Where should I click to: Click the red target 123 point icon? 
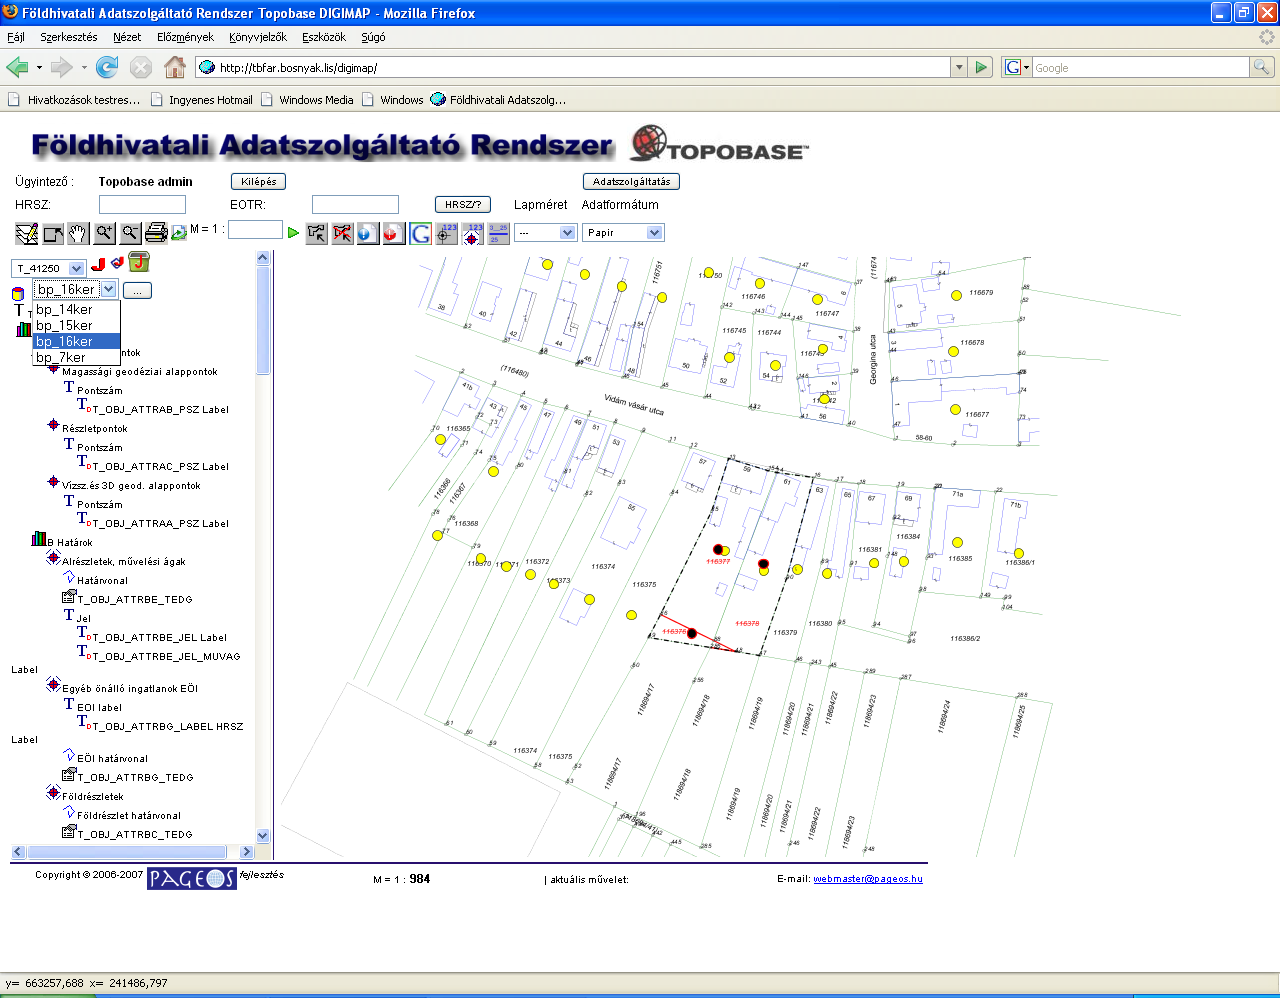[473, 233]
